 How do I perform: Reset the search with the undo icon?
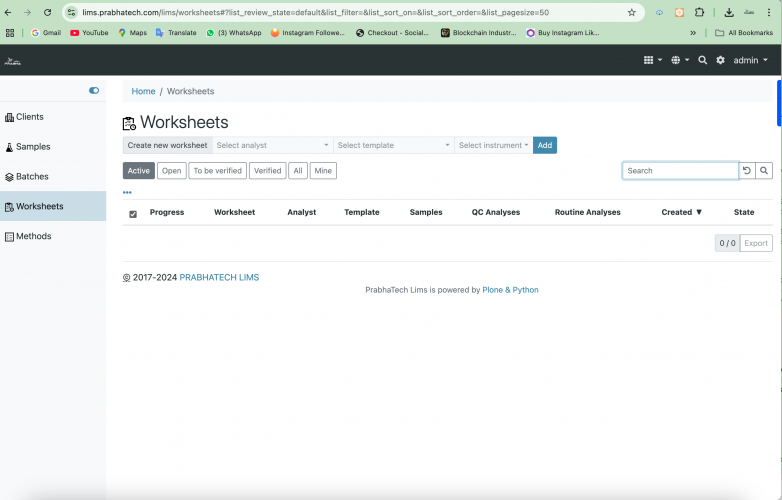[747, 170]
